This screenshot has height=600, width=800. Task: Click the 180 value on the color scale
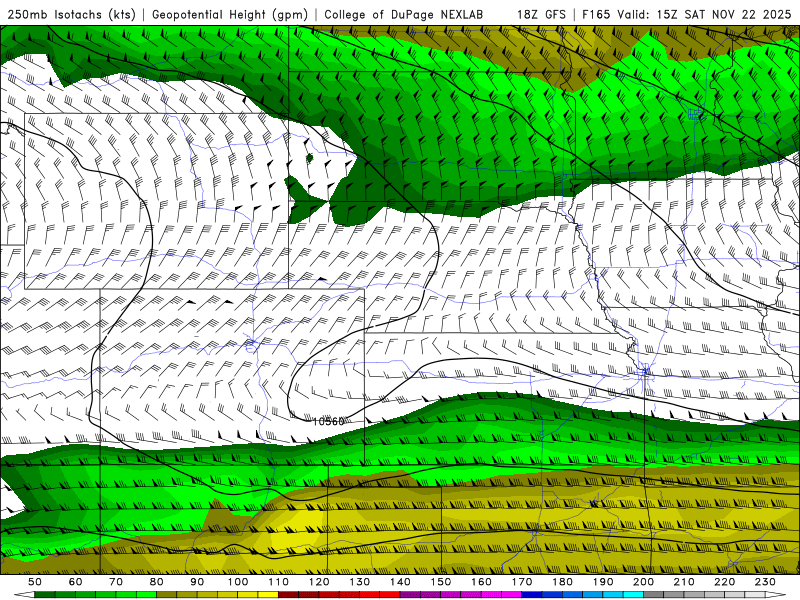click(x=562, y=582)
